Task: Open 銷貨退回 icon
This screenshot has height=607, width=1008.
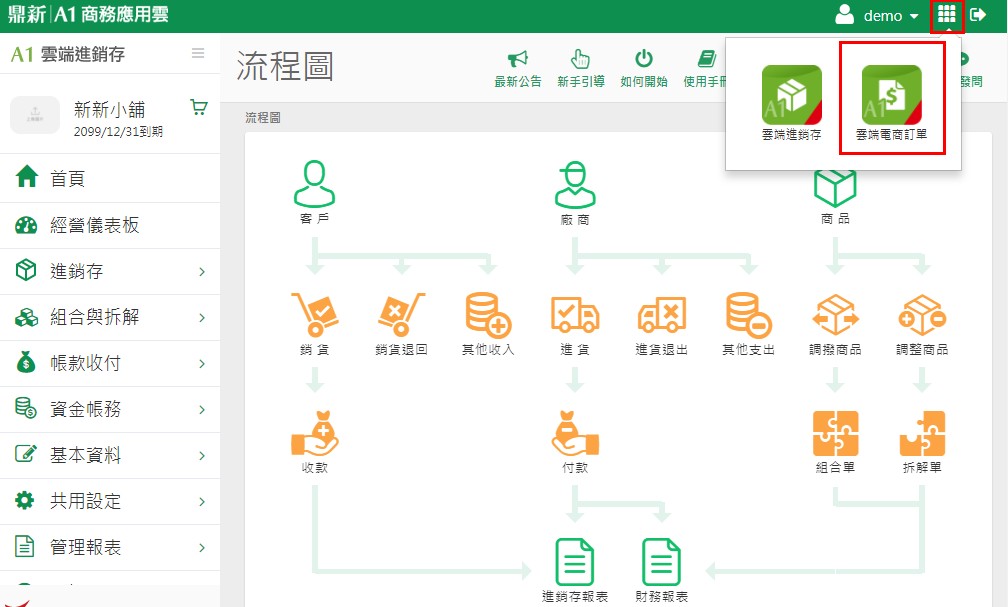Action: point(401,314)
